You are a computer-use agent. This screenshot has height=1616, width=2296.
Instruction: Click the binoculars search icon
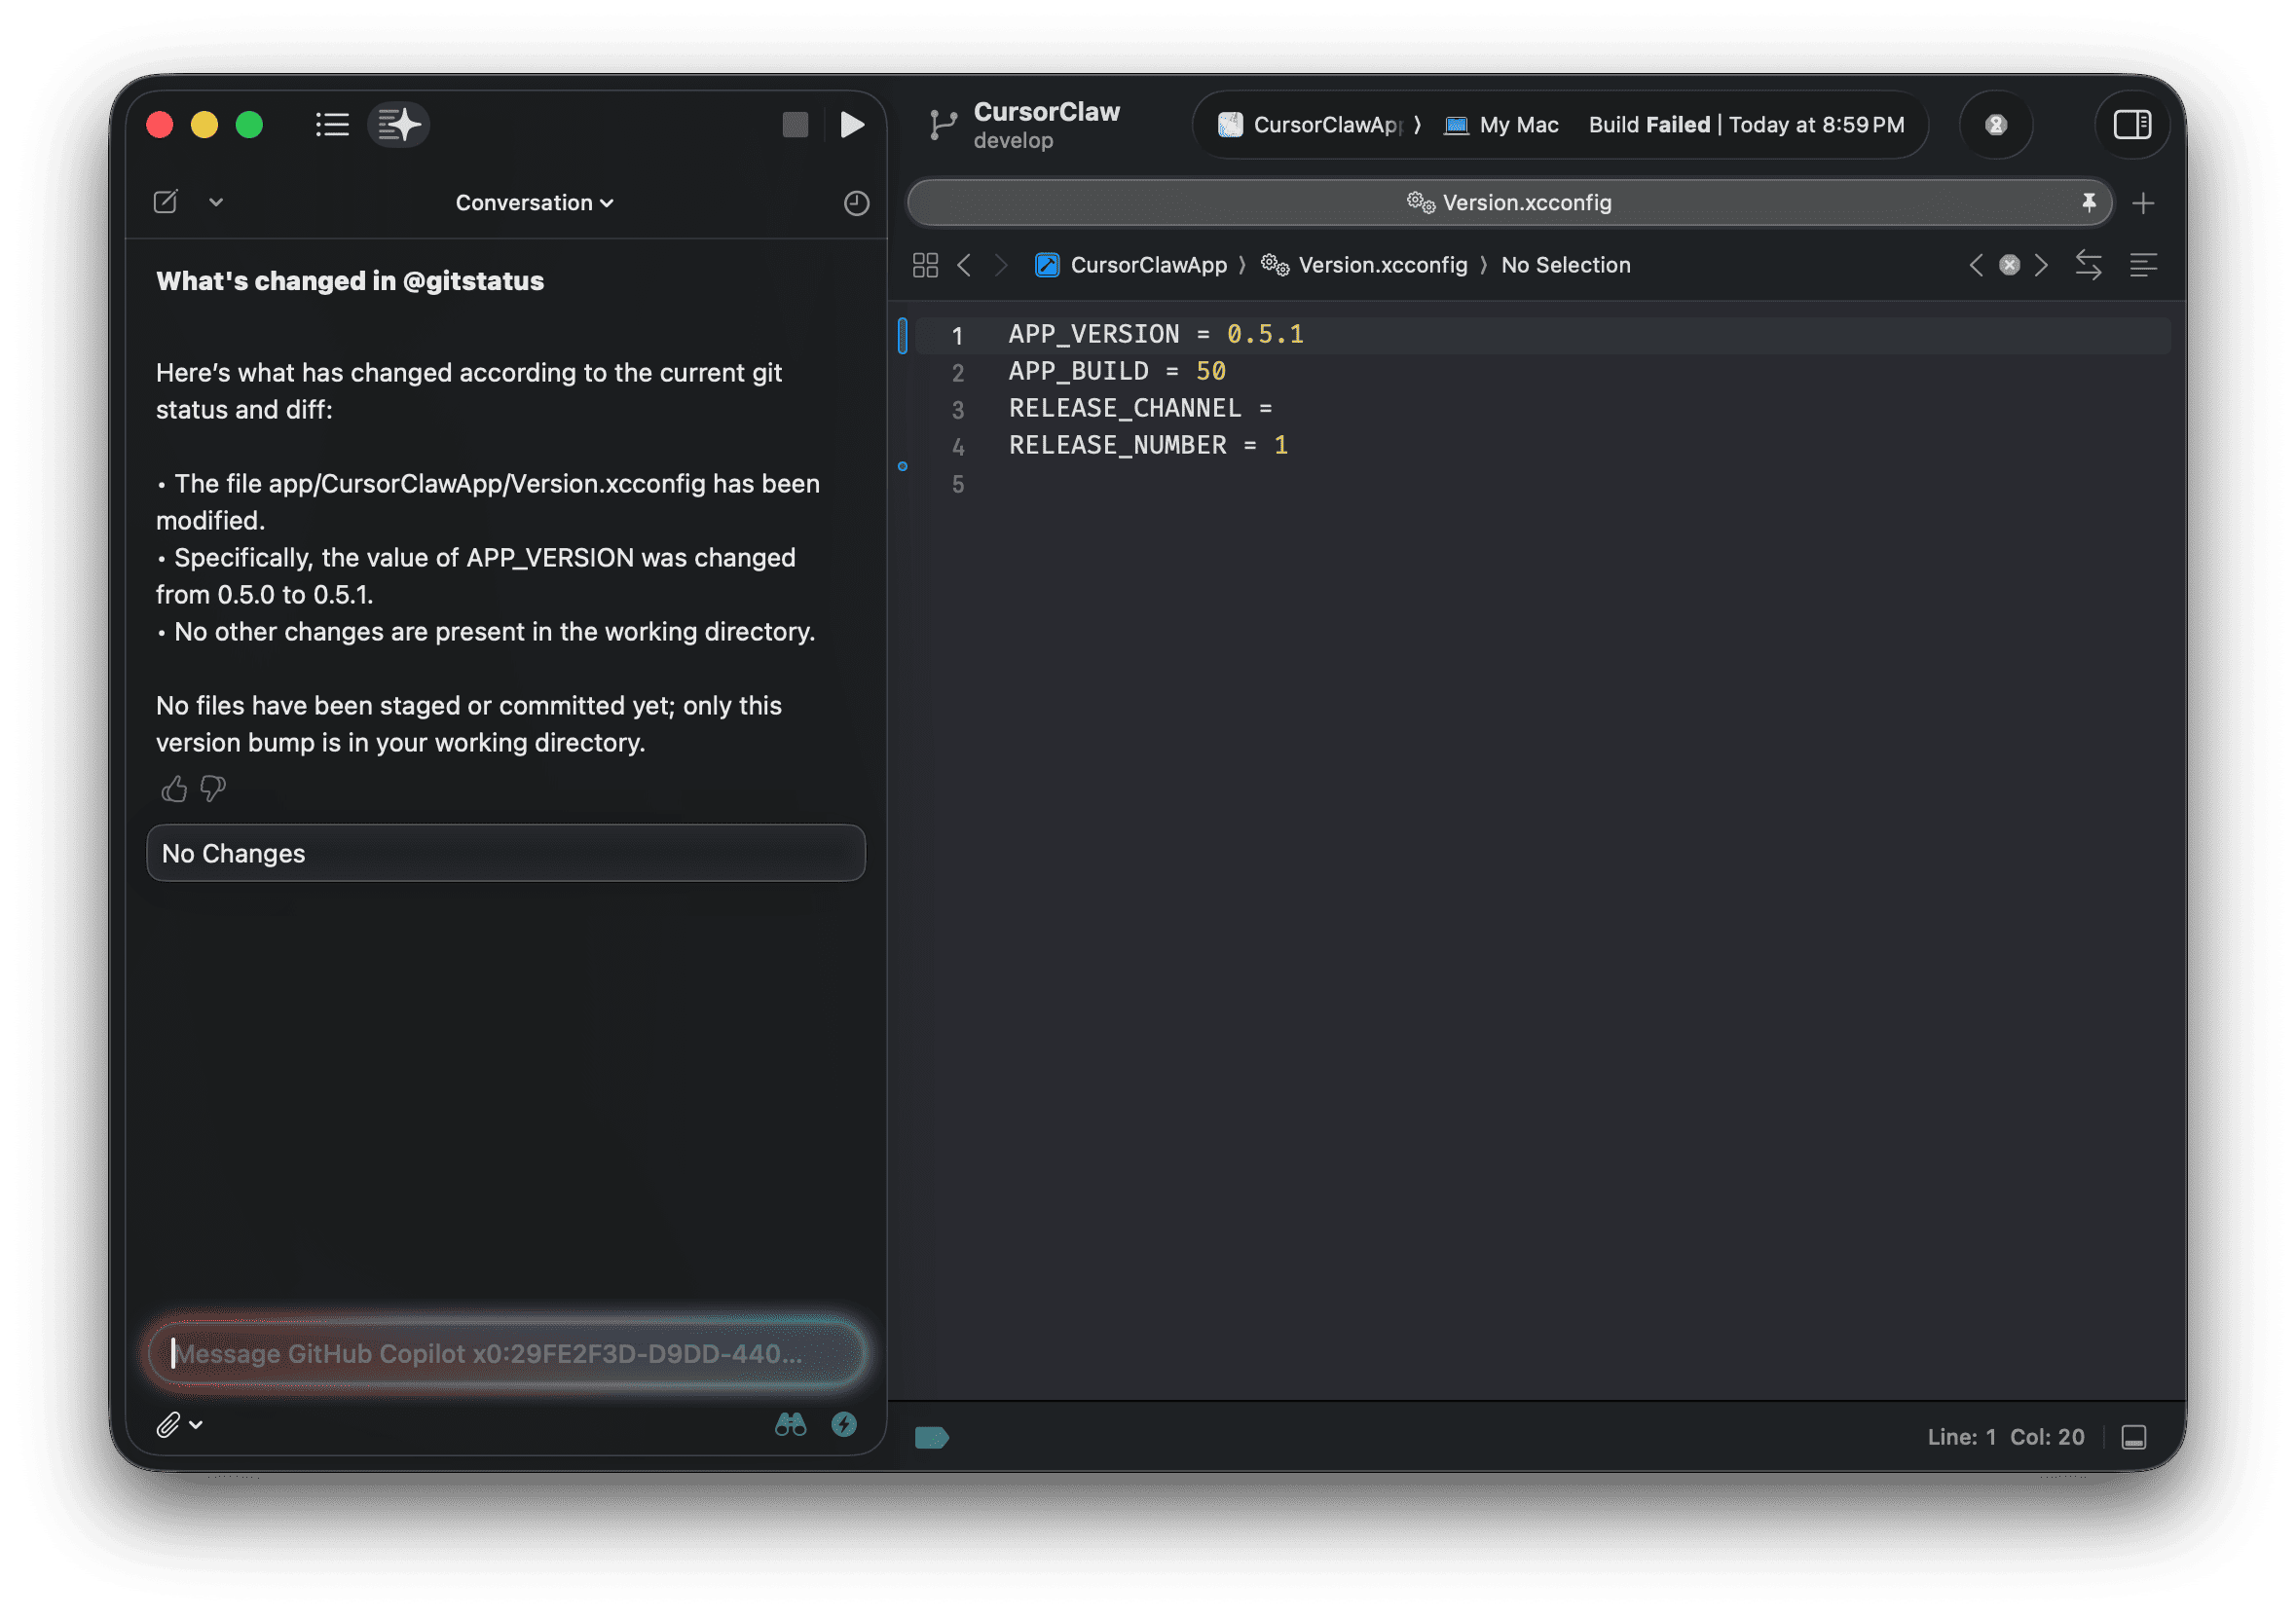pos(790,1424)
